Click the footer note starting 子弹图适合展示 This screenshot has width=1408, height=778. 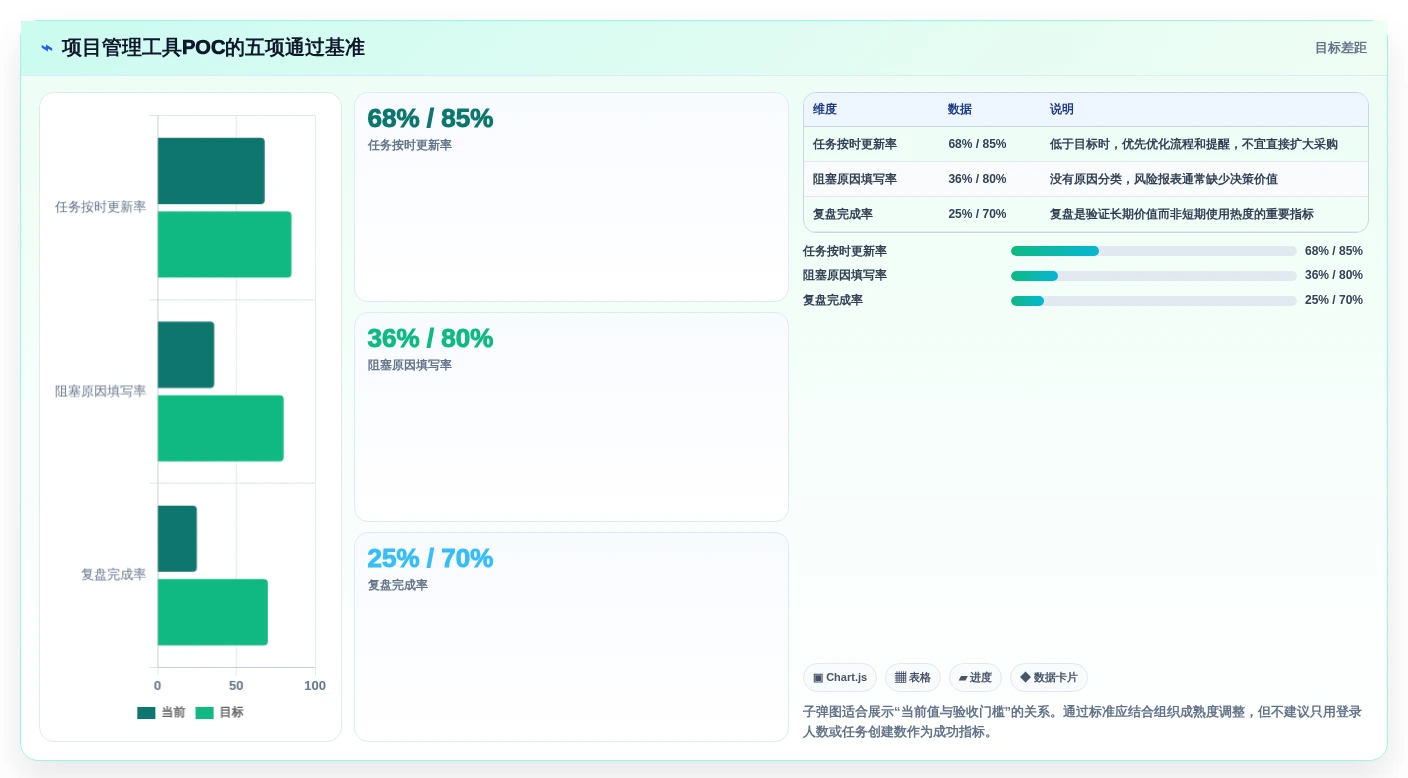coord(1083,722)
